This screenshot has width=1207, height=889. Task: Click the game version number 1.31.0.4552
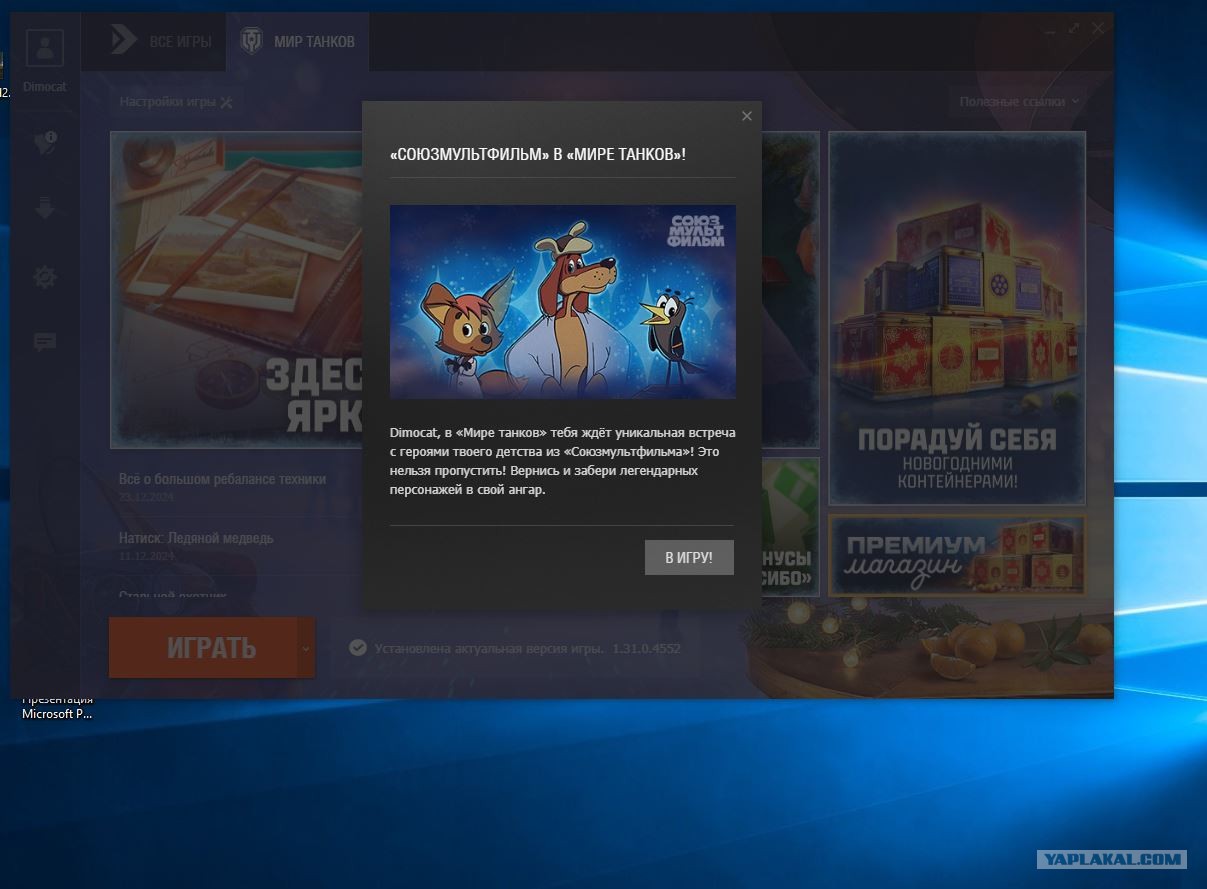coord(646,648)
